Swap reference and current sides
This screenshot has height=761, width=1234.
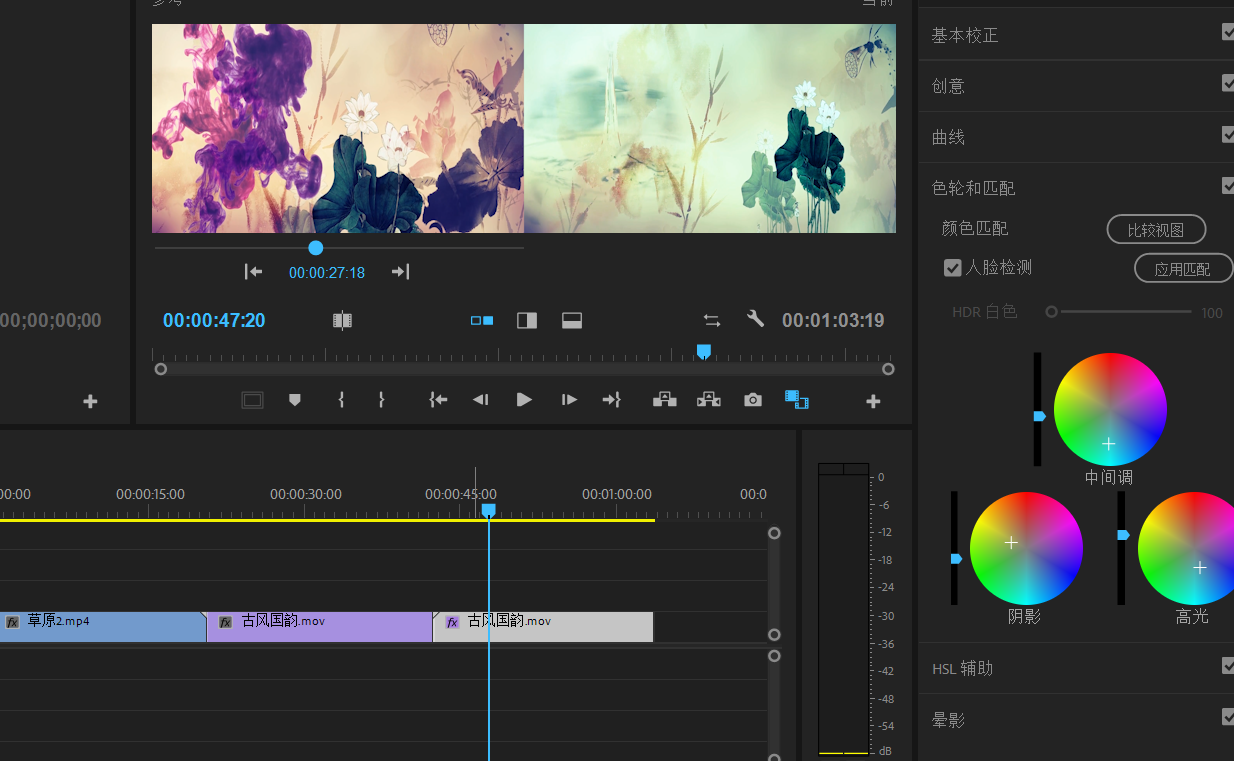coord(712,320)
